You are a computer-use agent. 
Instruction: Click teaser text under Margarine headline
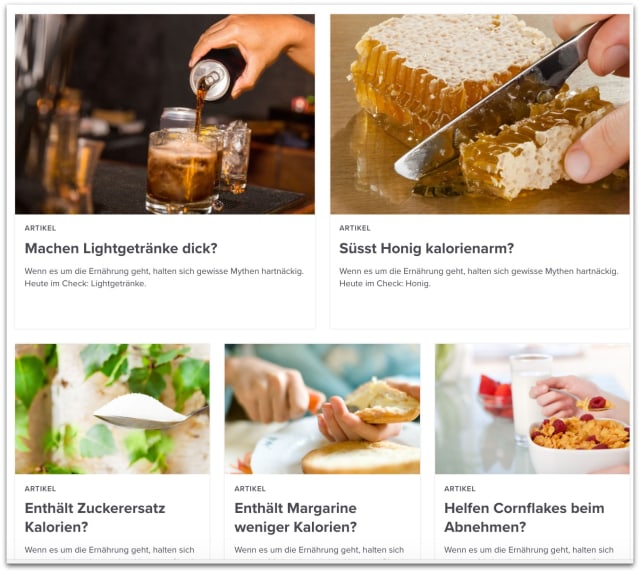319,550
